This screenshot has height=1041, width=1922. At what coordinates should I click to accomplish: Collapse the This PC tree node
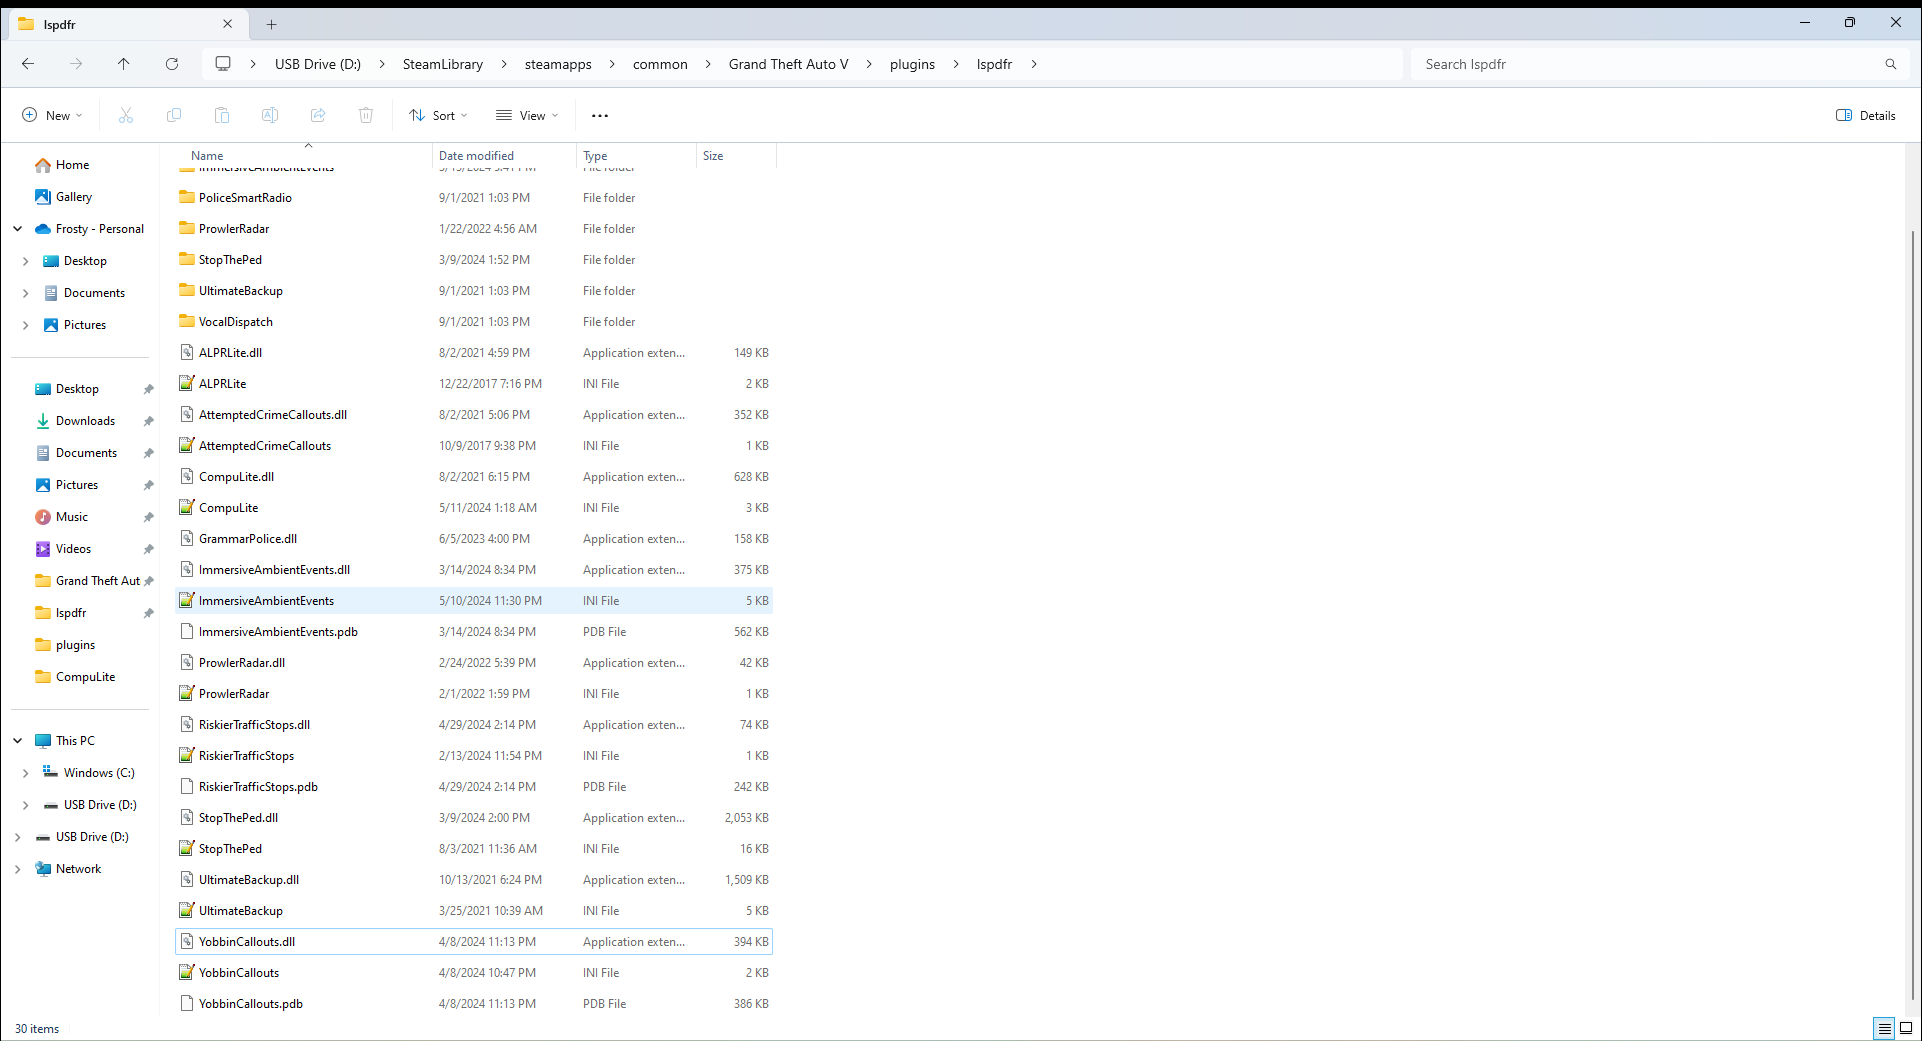click(18, 741)
